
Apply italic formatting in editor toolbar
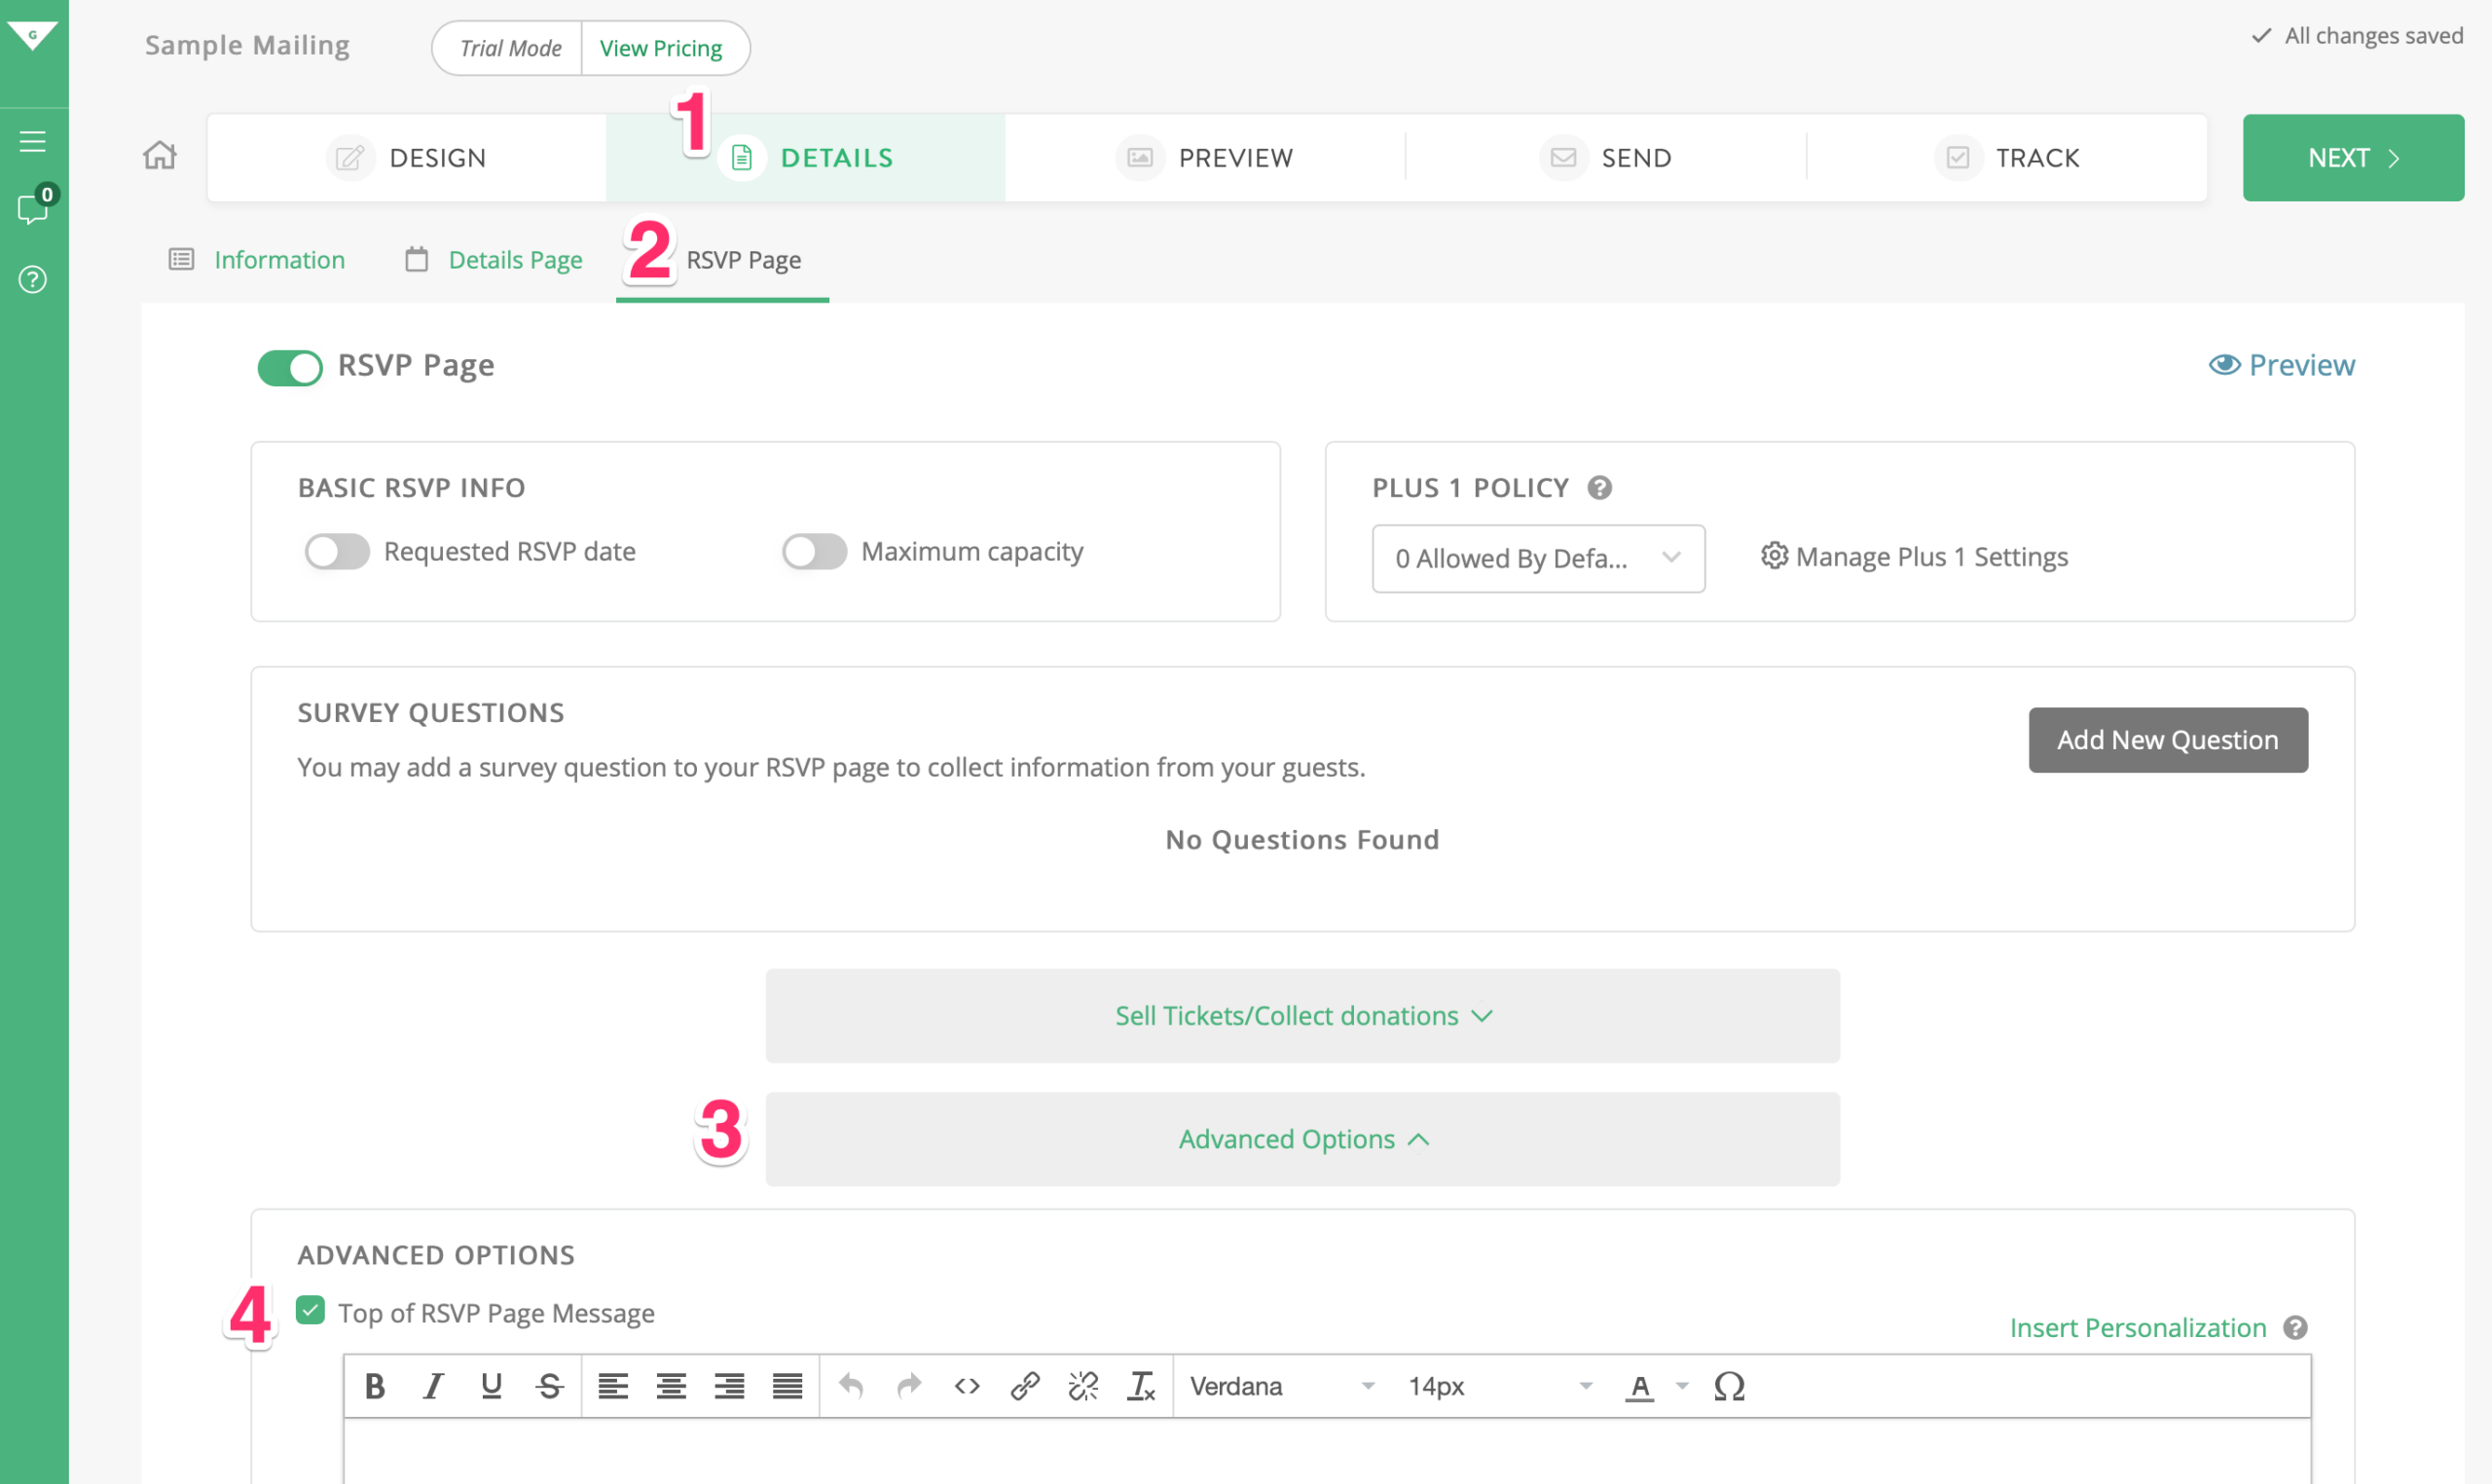(x=433, y=1386)
